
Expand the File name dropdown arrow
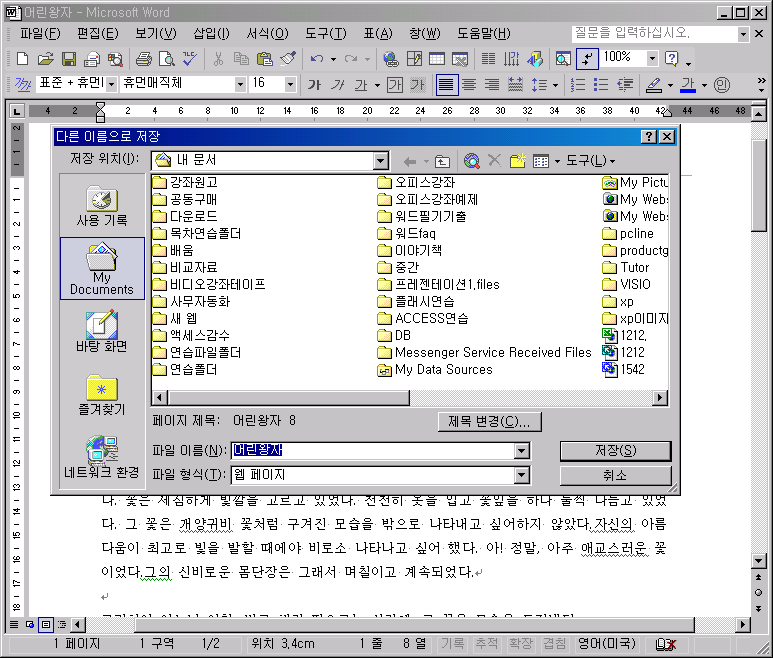522,450
